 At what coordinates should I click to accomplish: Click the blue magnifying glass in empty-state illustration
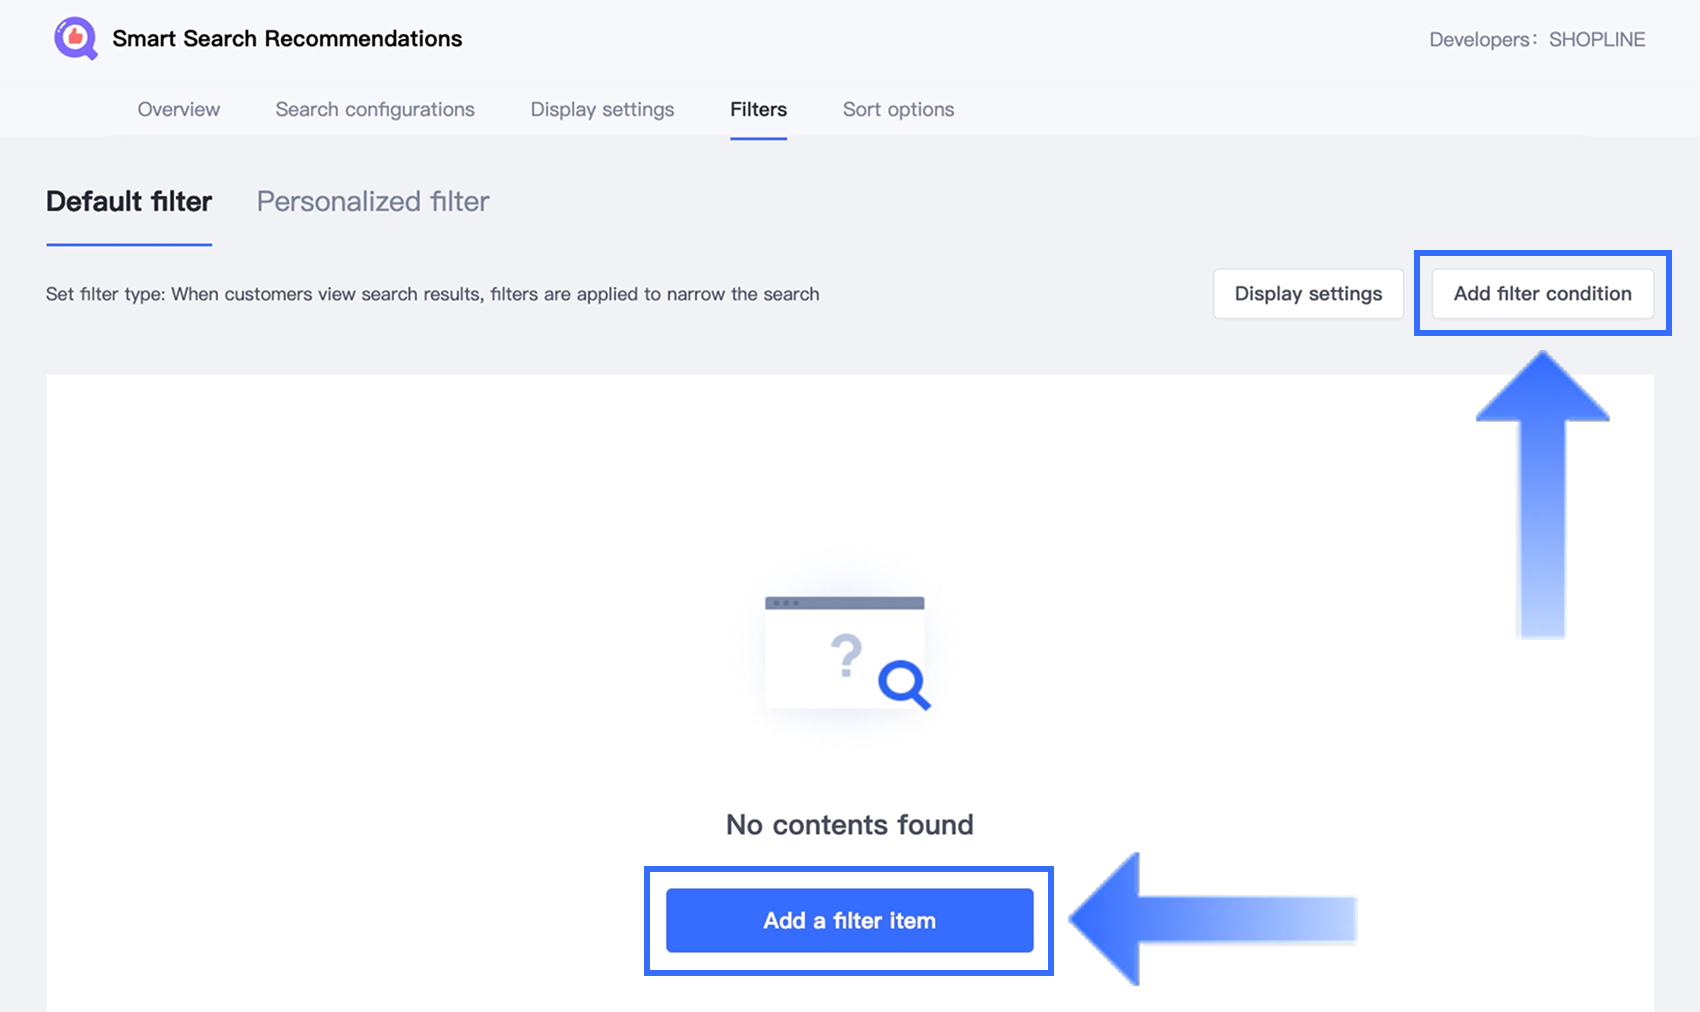pyautogui.click(x=903, y=684)
